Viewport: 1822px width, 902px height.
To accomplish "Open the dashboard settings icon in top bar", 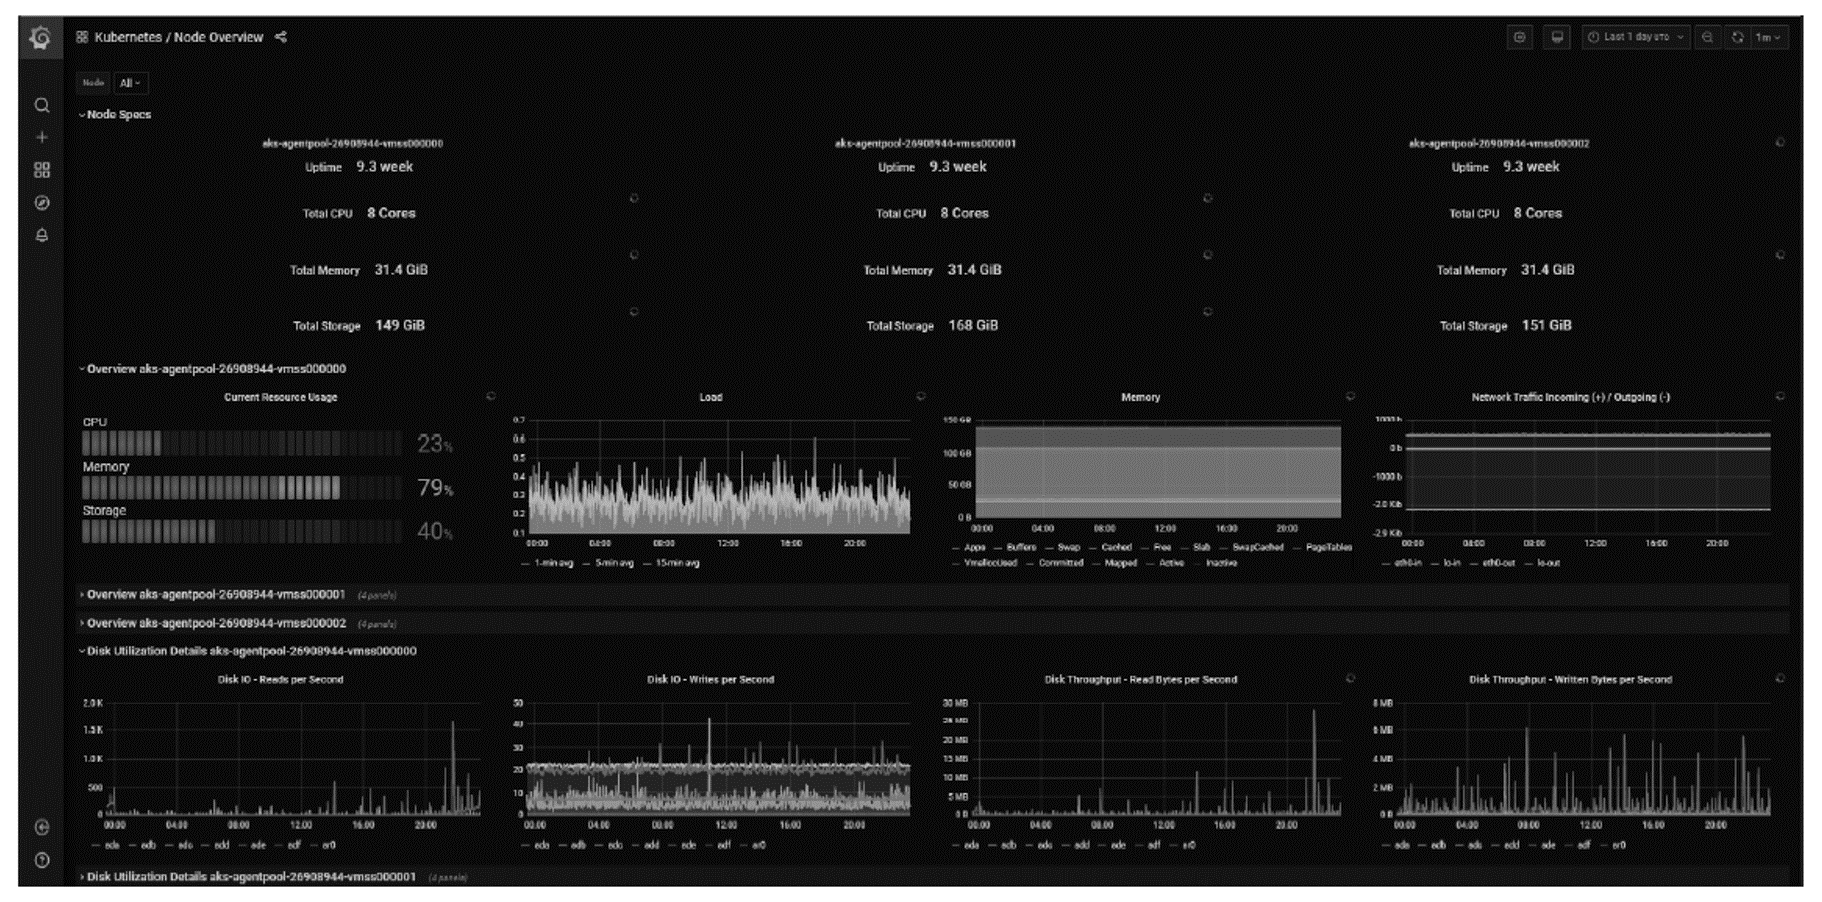I will (x=1520, y=37).
